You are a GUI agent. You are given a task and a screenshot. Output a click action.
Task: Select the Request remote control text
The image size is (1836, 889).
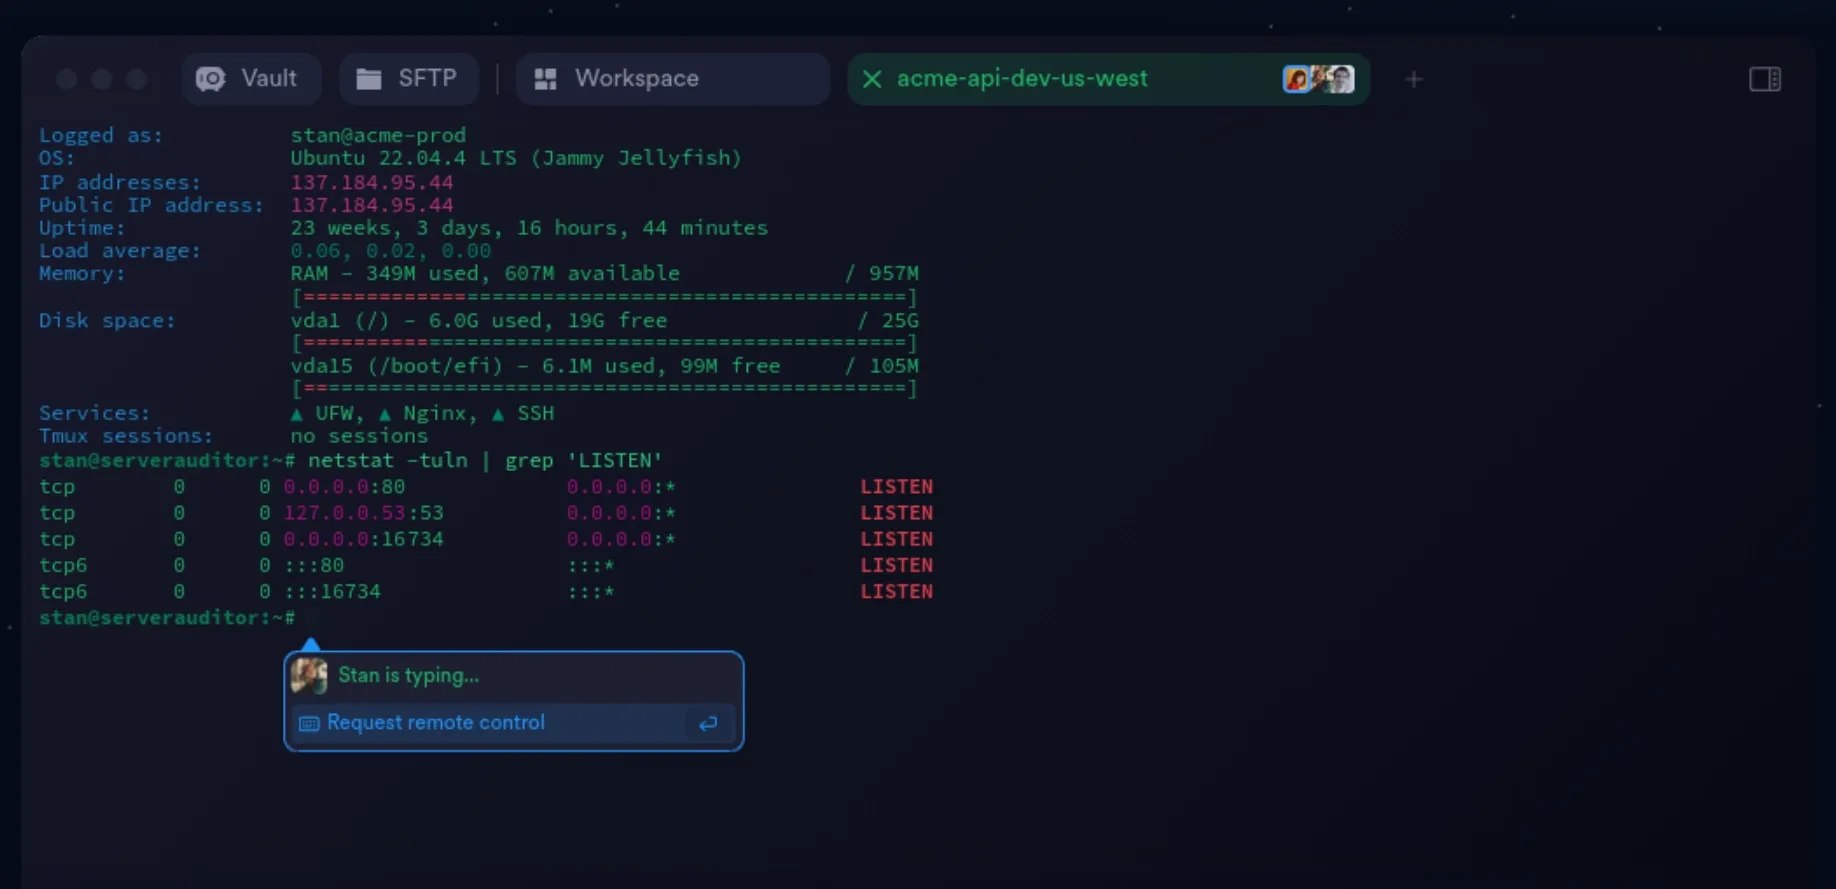pos(435,723)
